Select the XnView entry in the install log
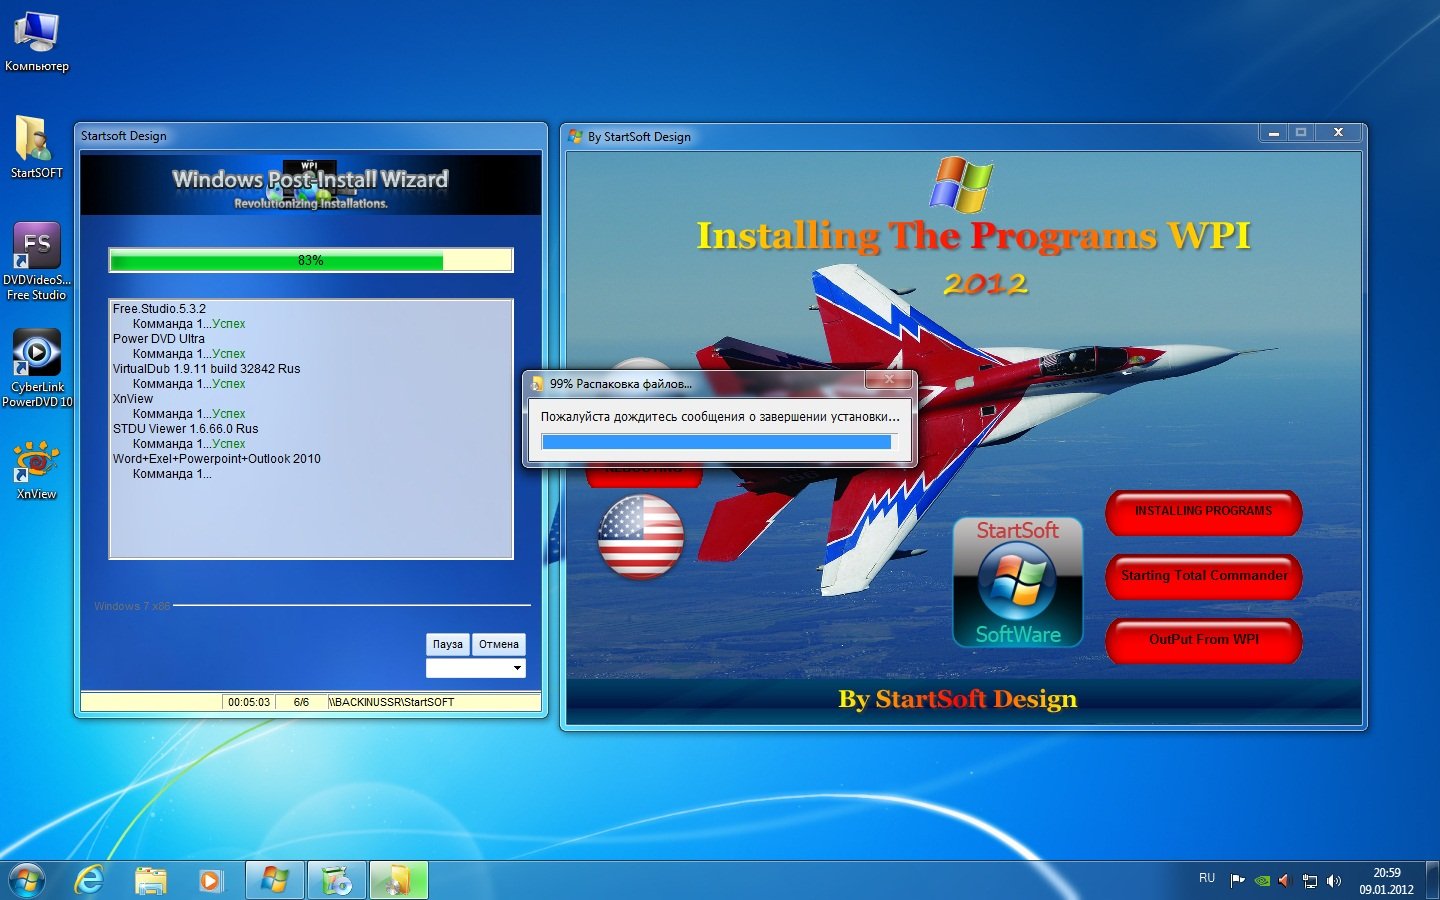This screenshot has height=900, width=1440. point(133,399)
